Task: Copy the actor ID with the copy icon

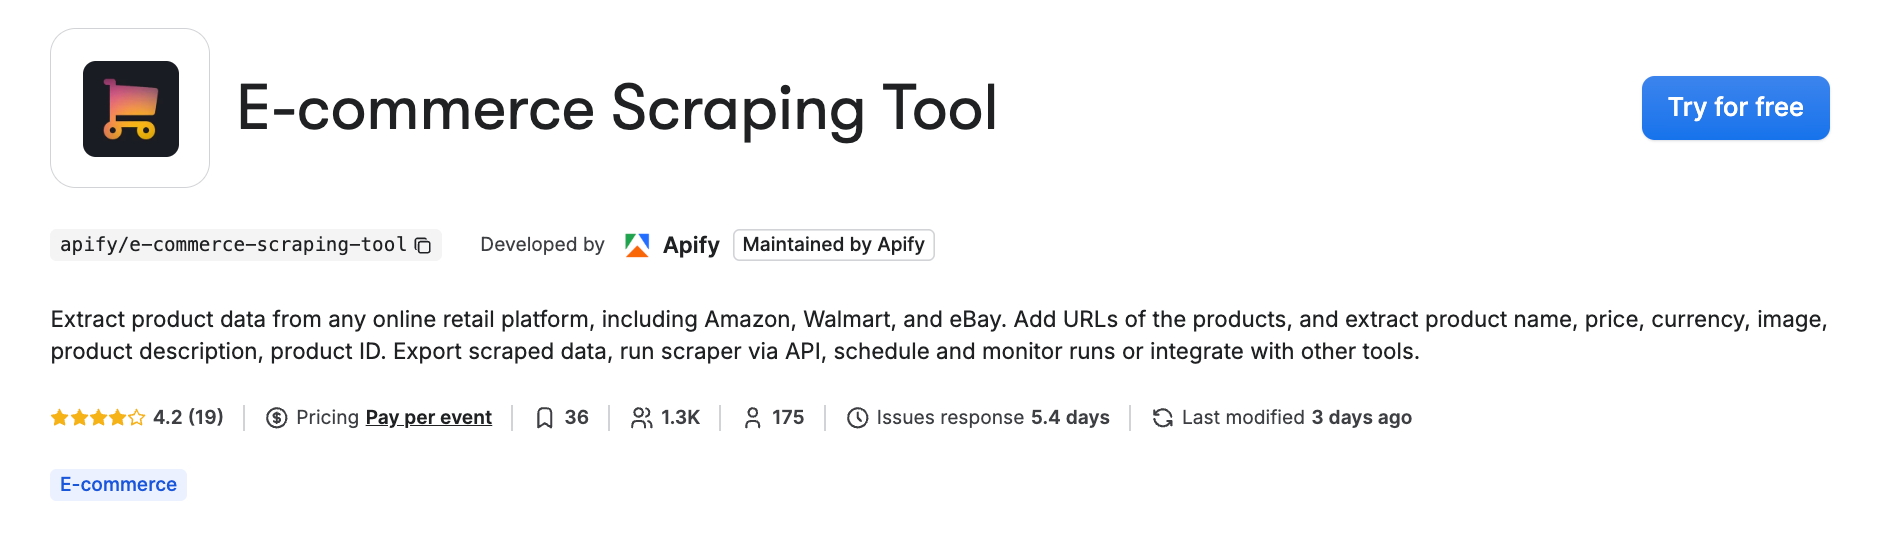Action: 423,245
